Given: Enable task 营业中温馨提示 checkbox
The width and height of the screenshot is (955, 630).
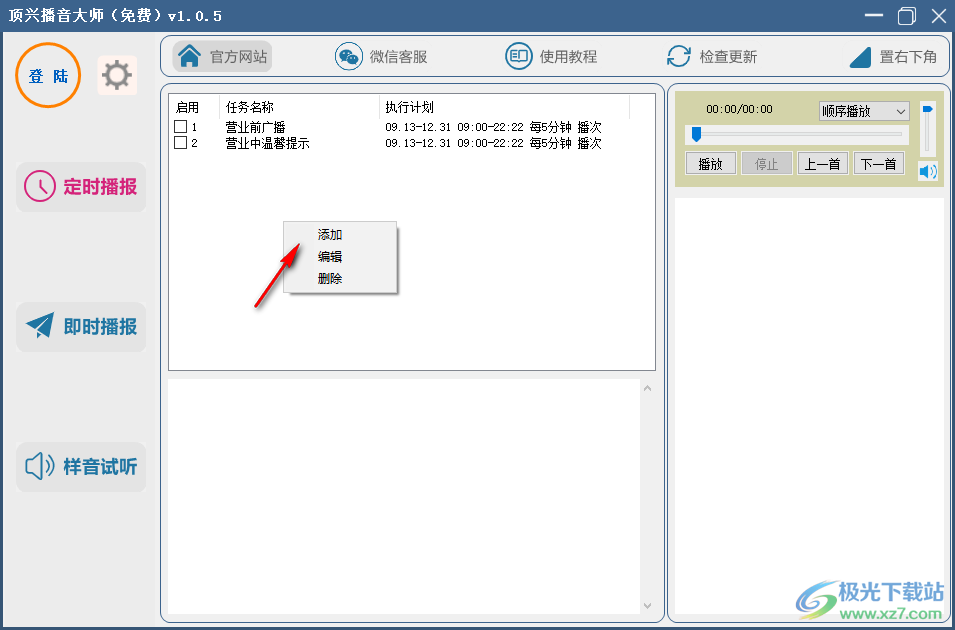Looking at the screenshot, I should (x=180, y=142).
